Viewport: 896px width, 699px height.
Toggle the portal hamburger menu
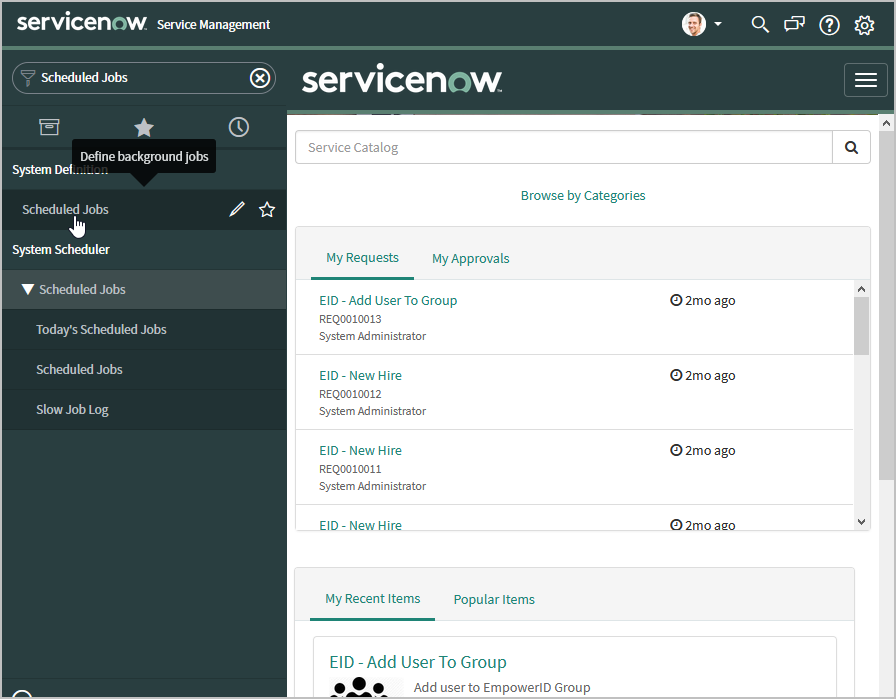click(x=865, y=80)
